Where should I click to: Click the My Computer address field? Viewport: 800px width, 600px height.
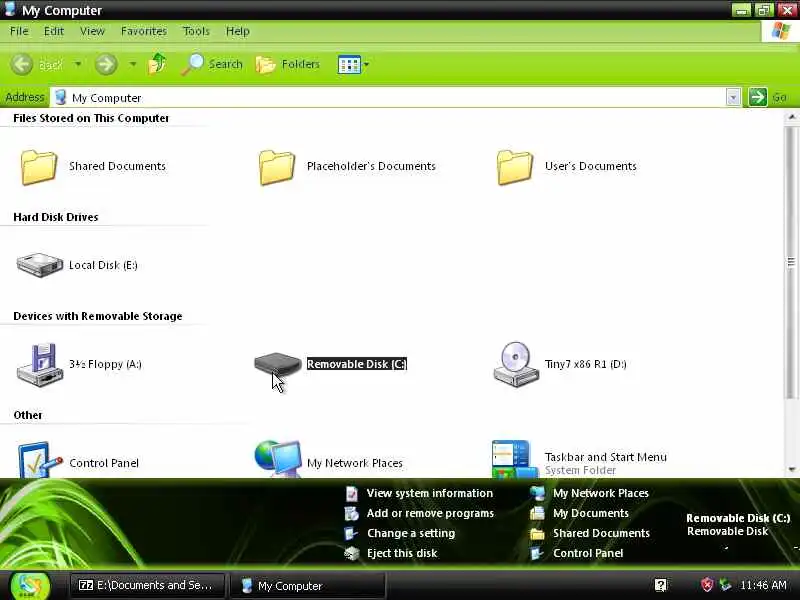pyautogui.click(x=388, y=97)
